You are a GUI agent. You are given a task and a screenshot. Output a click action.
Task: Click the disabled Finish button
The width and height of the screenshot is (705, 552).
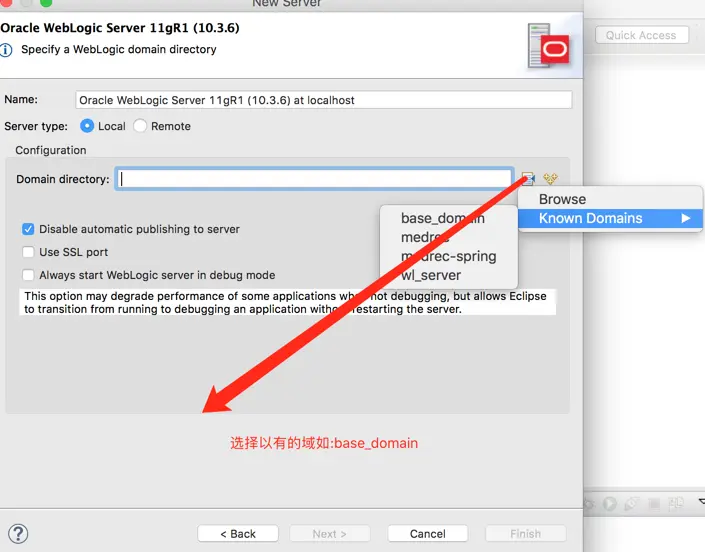click(x=525, y=534)
